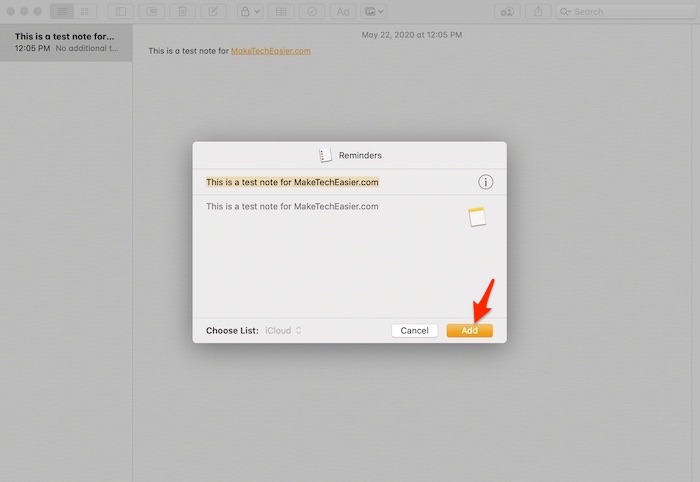This screenshot has width=700, height=482.
Task: Open the lock note dropdown
Action: tap(250, 12)
